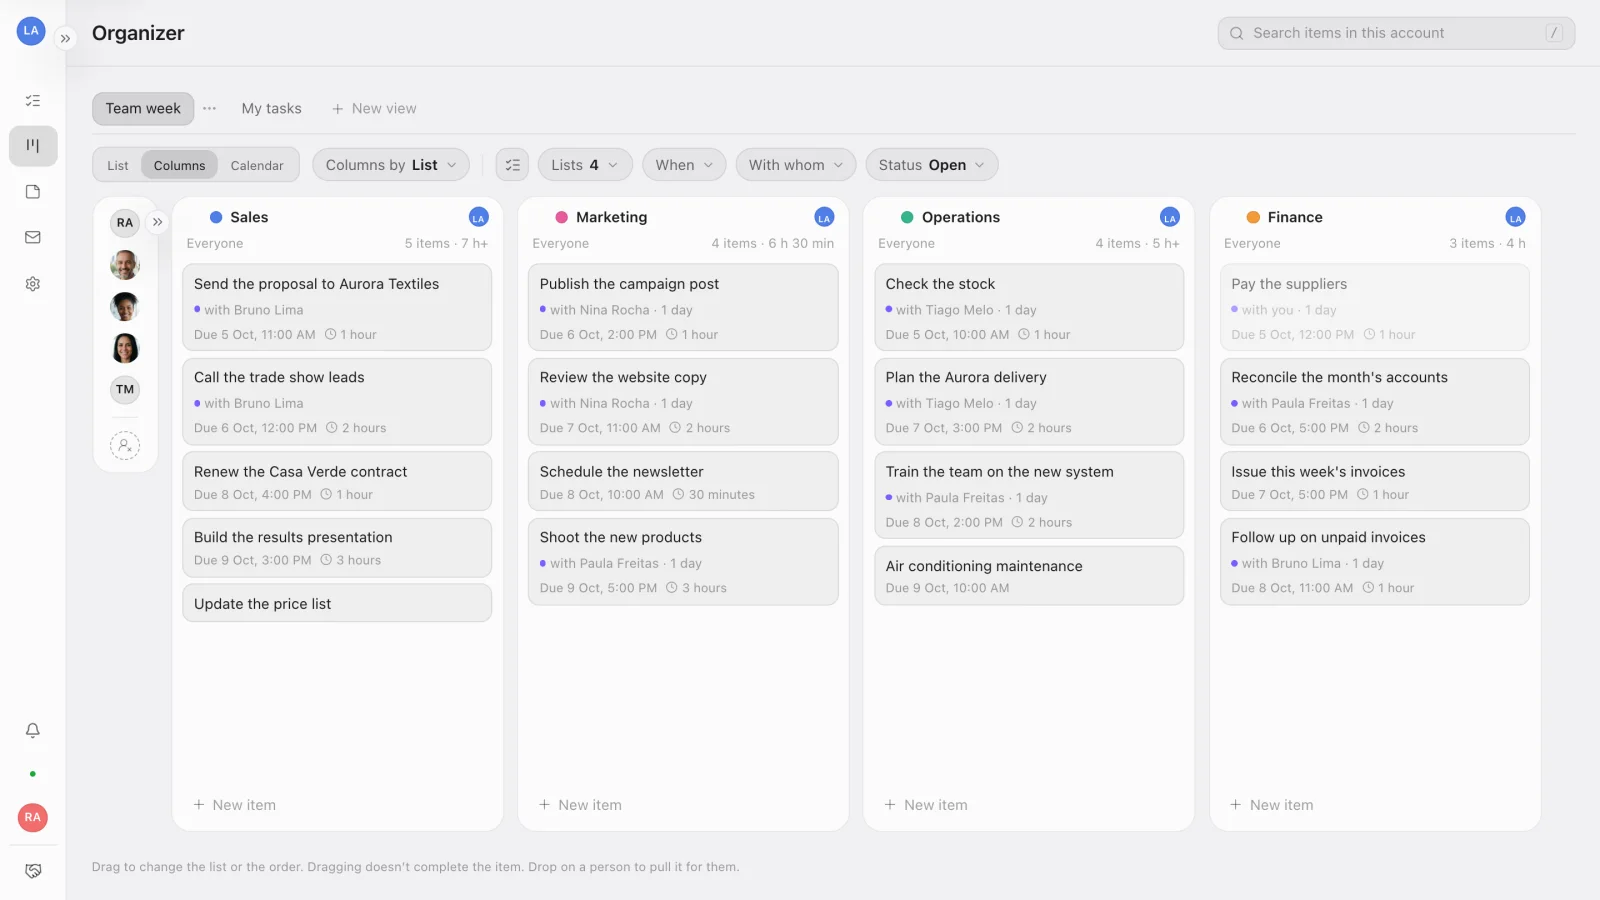Open the notes page sidebar icon

(x=33, y=192)
